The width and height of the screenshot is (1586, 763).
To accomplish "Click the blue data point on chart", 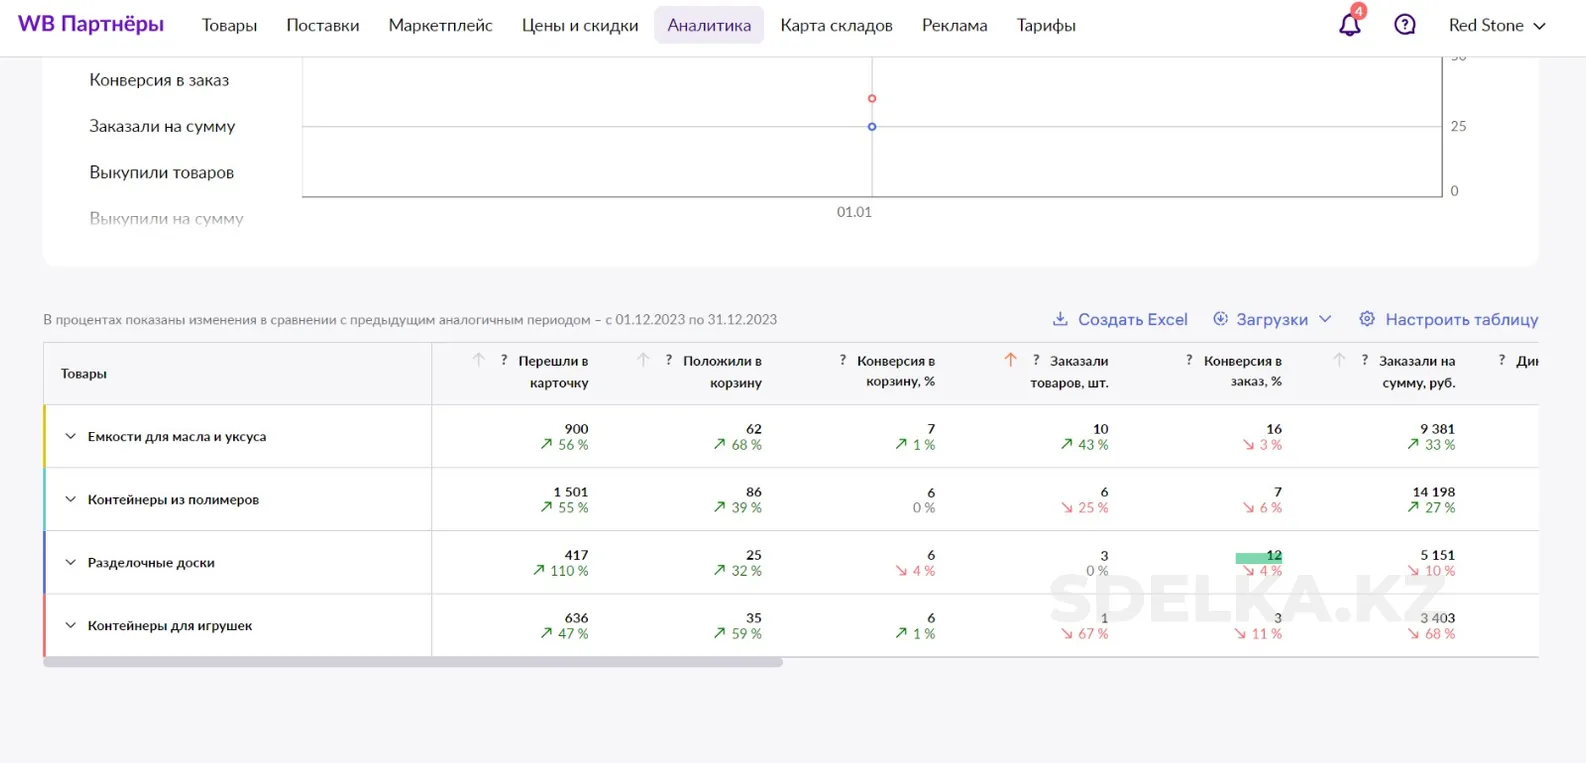I will (872, 127).
